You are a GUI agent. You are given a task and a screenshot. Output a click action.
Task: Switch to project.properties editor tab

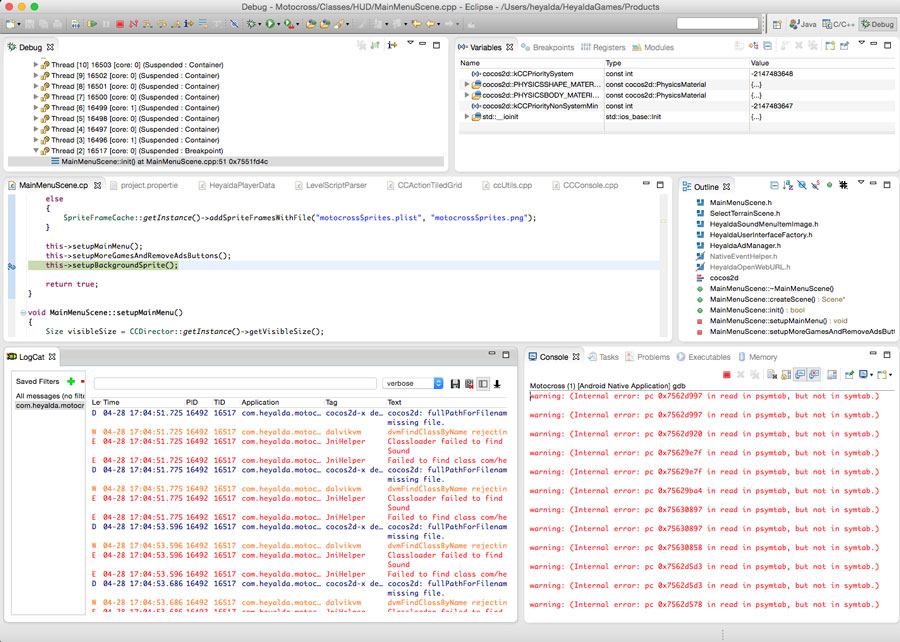pos(144,185)
